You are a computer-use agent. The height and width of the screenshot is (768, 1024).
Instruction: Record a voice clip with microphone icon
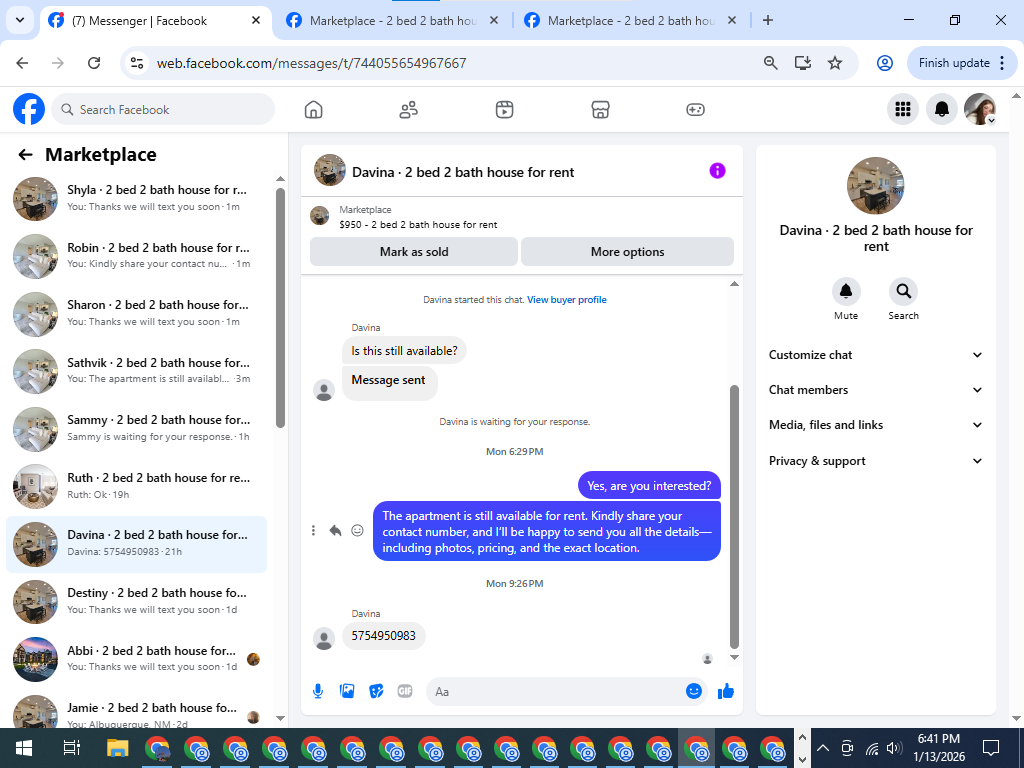[x=318, y=692]
